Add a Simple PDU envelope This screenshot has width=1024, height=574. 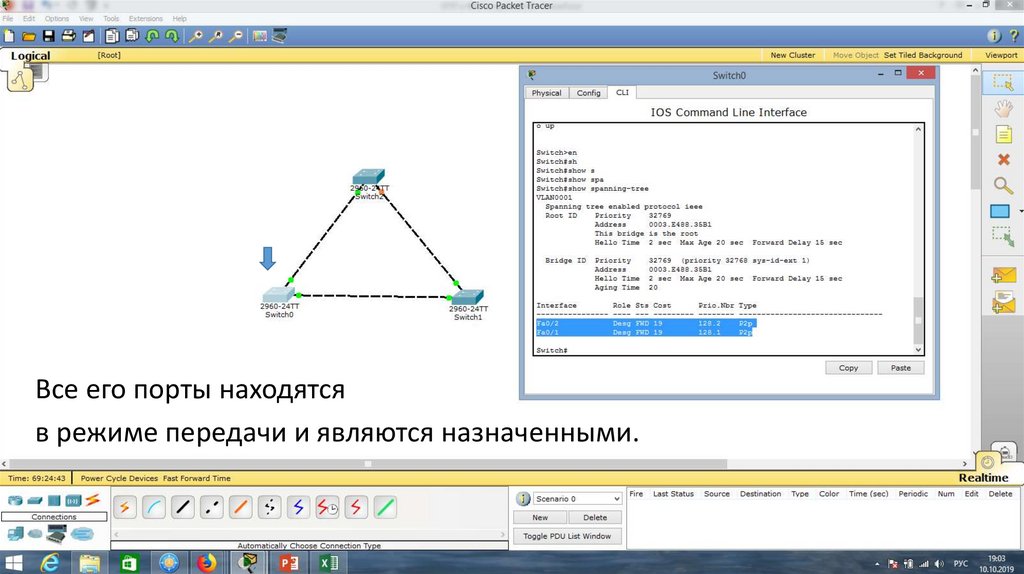[1003, 275]
